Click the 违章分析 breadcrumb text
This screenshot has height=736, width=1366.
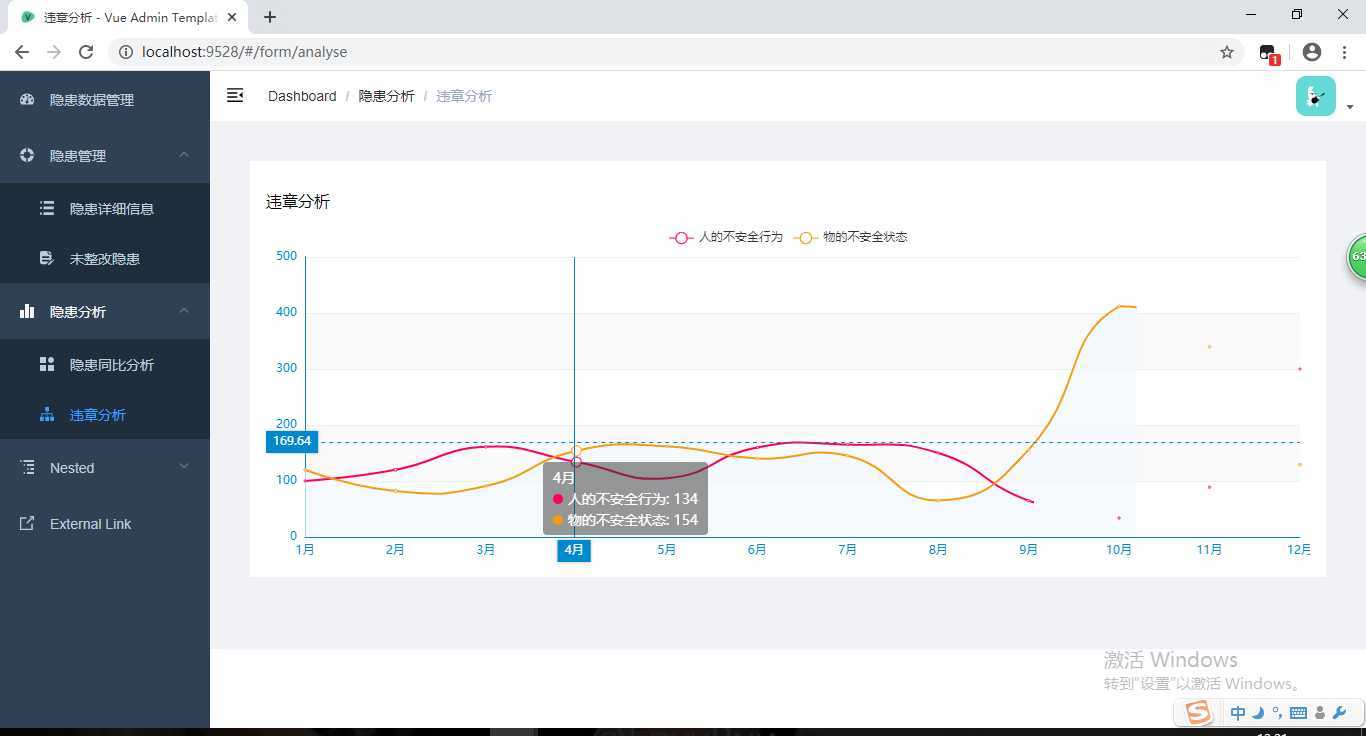pos(464,96)
